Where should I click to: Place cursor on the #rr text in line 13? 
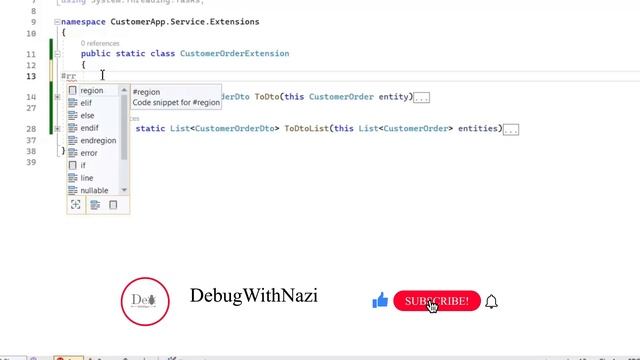click(x=69, y=76)
